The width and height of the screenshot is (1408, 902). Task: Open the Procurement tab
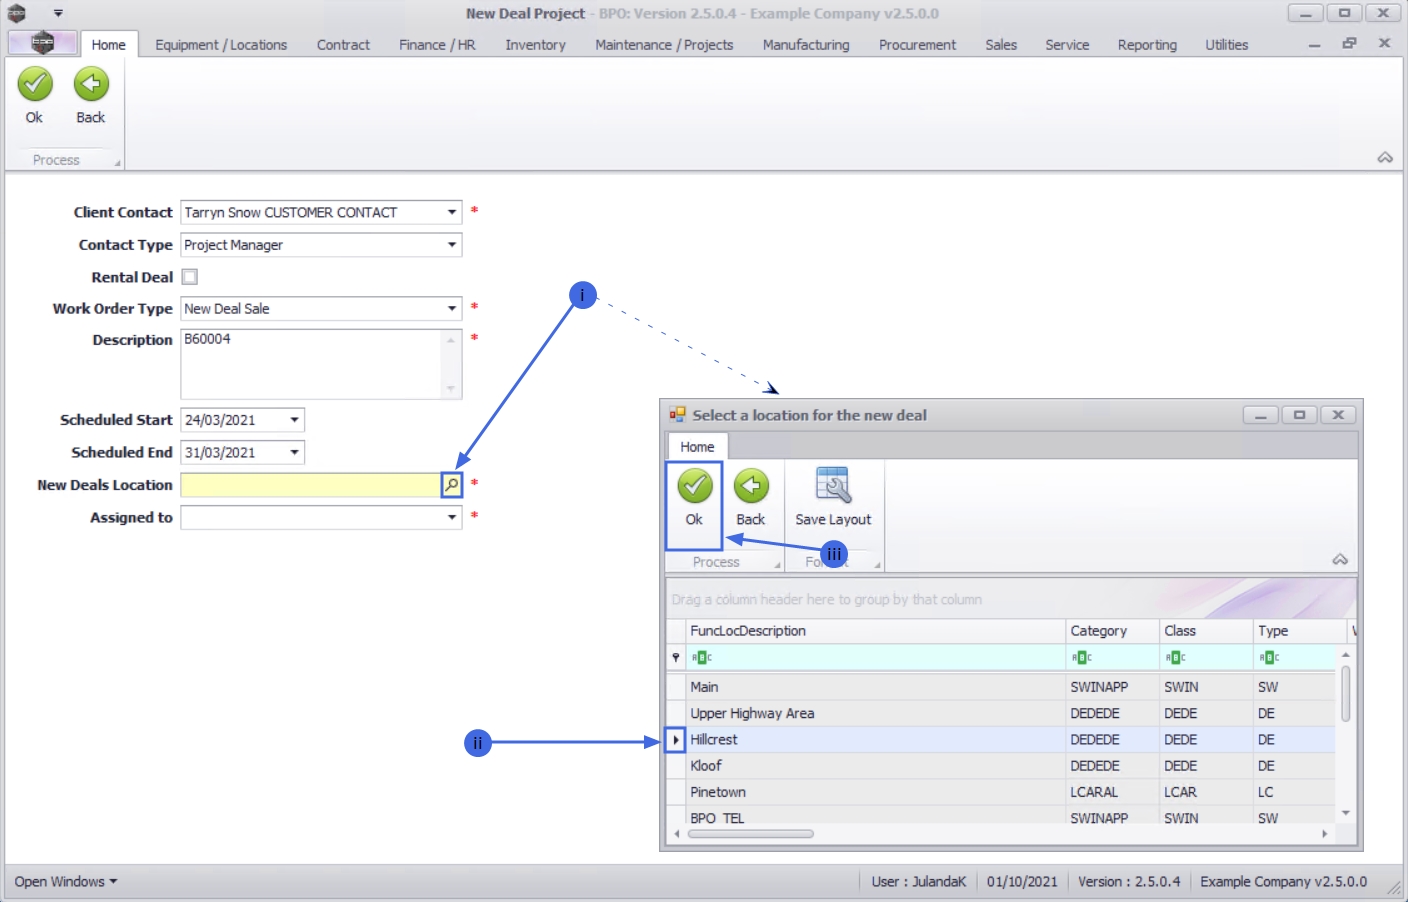coord(917,45)
